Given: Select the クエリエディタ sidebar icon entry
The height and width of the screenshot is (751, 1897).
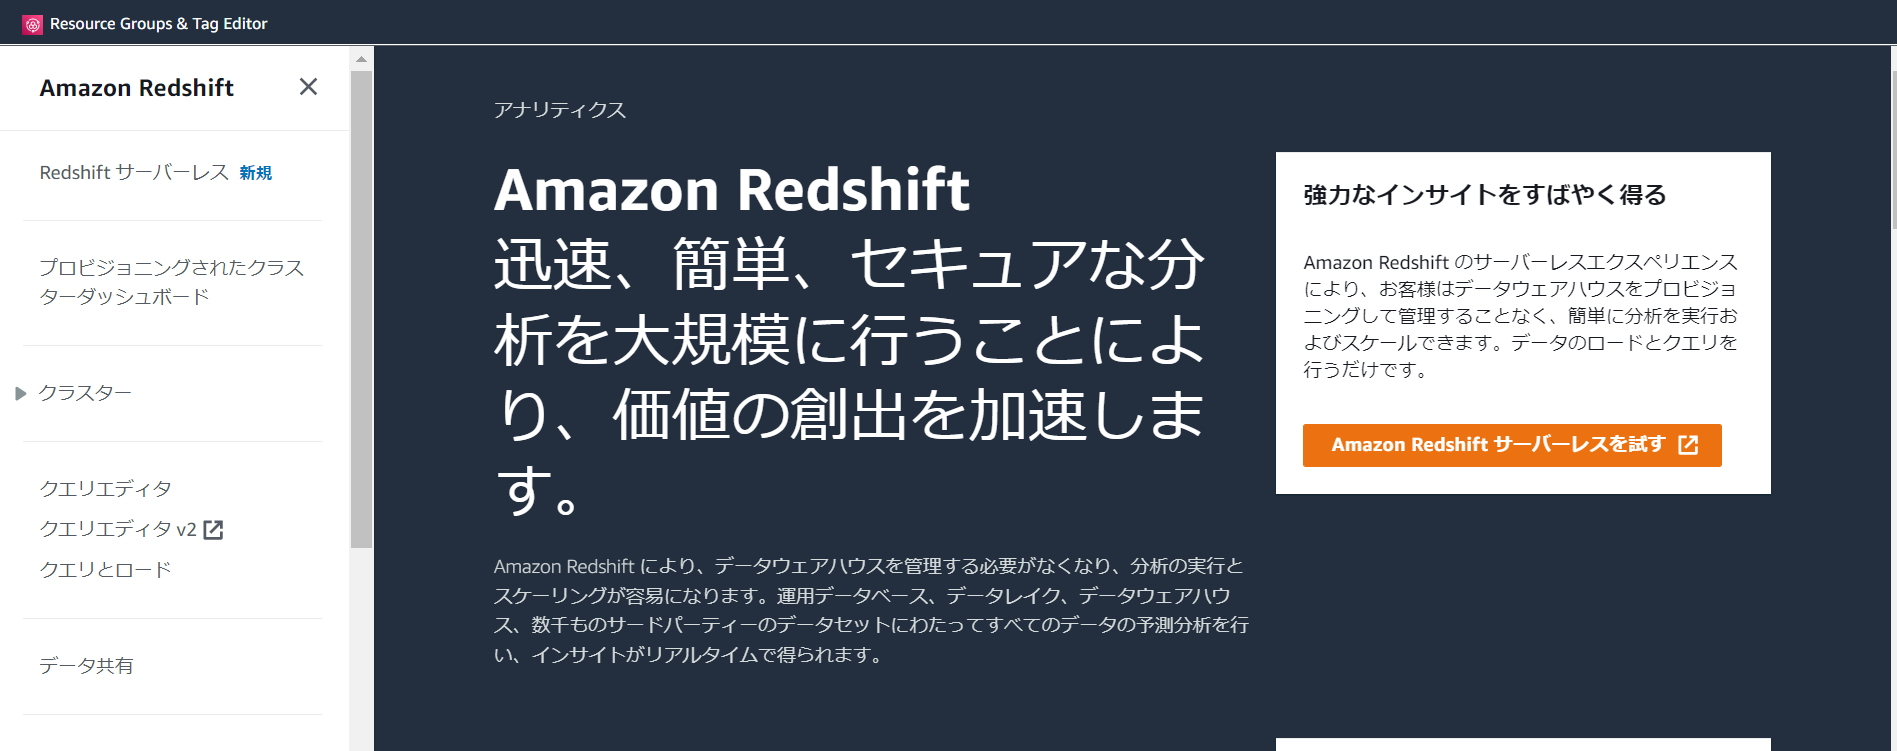Looking at the screenshot, I should coord(105,488).
